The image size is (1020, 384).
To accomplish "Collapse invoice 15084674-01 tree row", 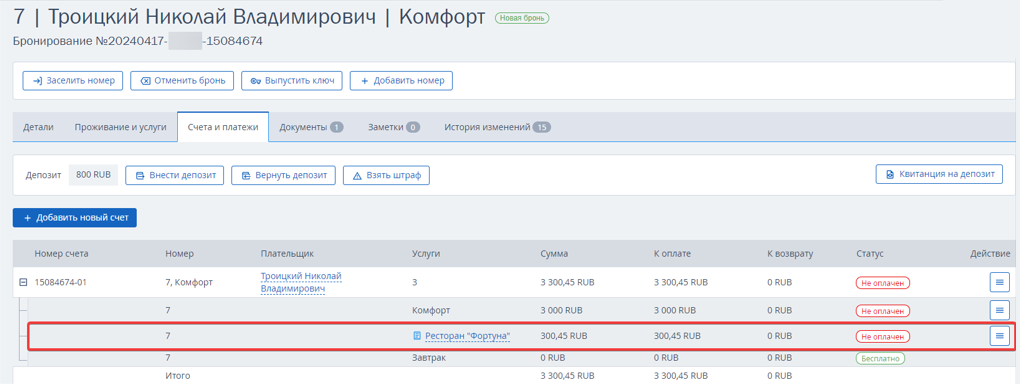I will coord(23,282).
